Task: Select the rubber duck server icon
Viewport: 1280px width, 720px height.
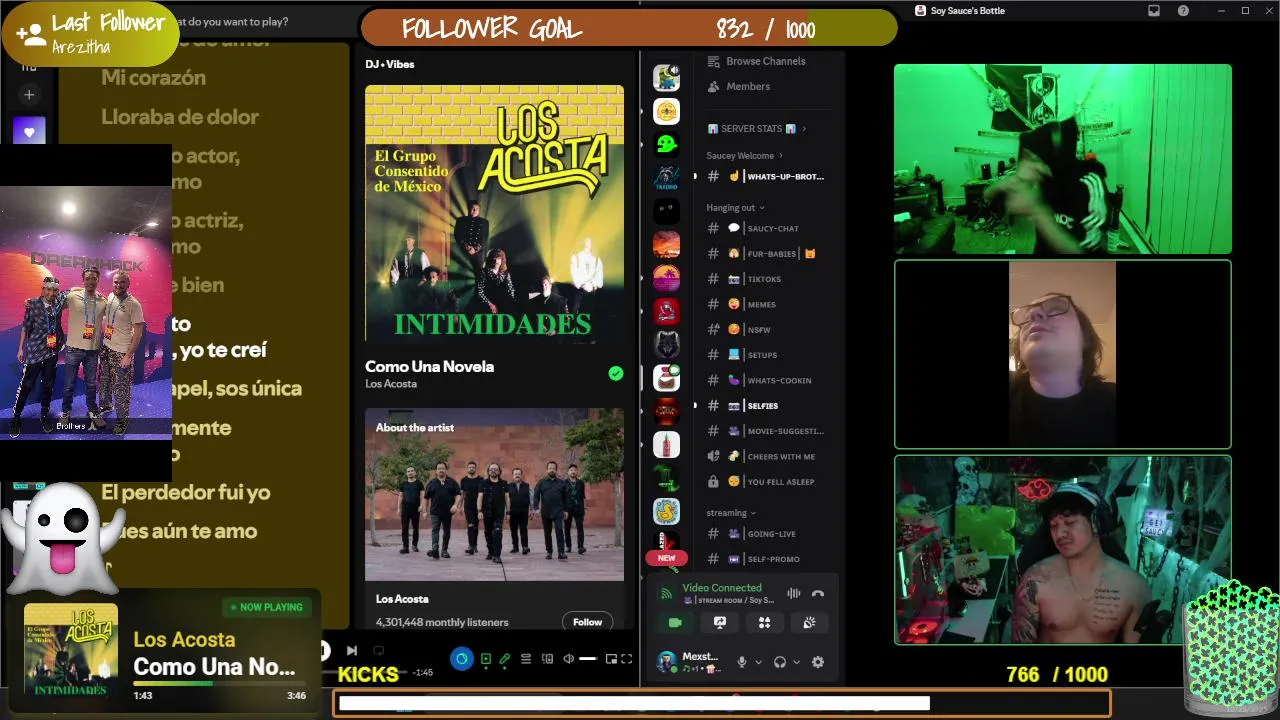Action: point(667,512)
